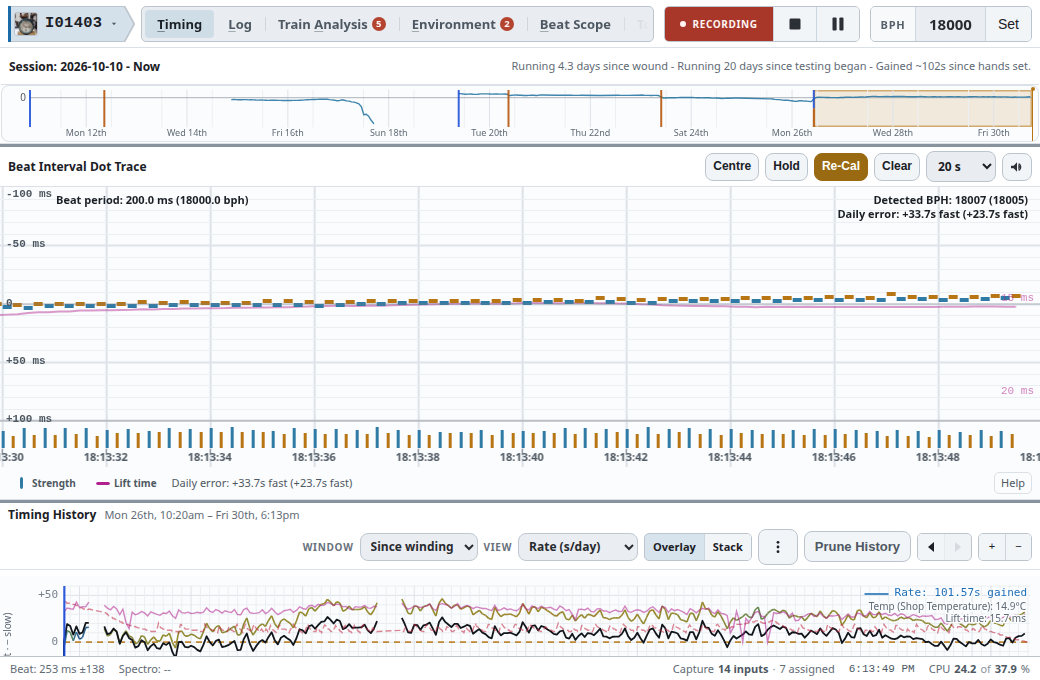Click the 6:13:49 PM clock in status bar
1040x680 pixels.
point(881,669)
